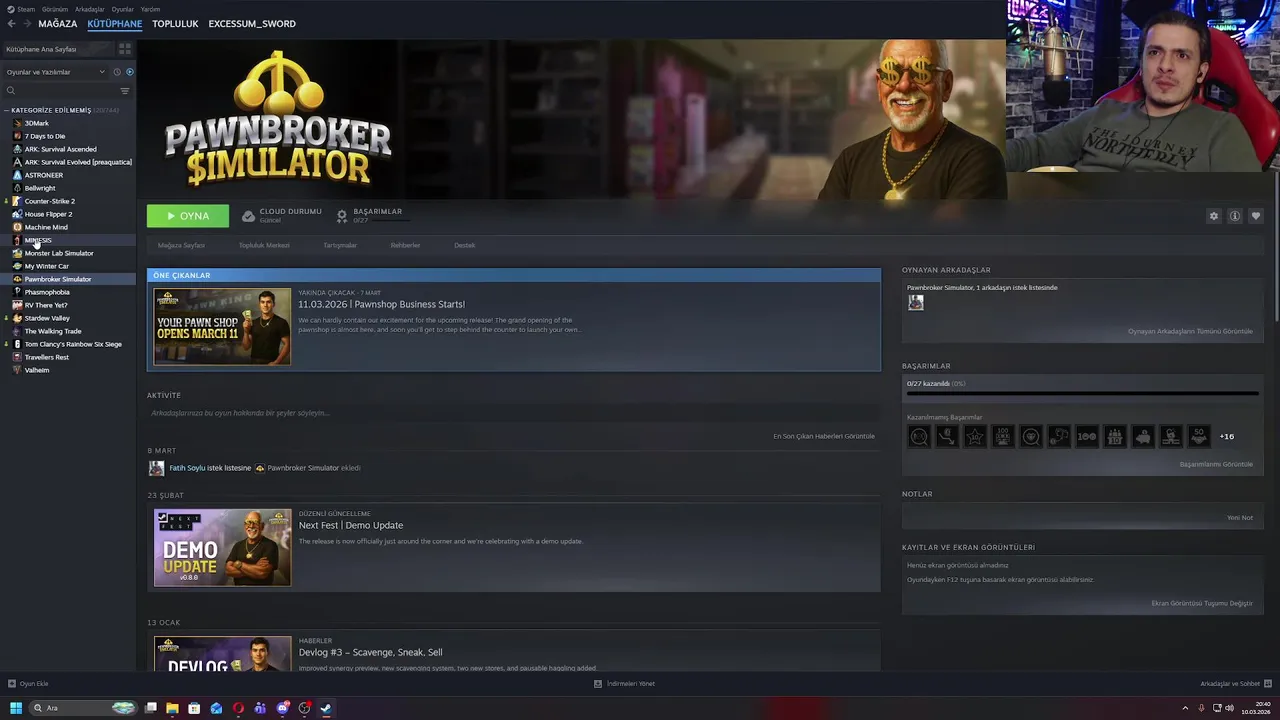1280x720 pixels.
Task: Click Kütüphane Ana Sayfası button
Action: (x=57, y=49)
